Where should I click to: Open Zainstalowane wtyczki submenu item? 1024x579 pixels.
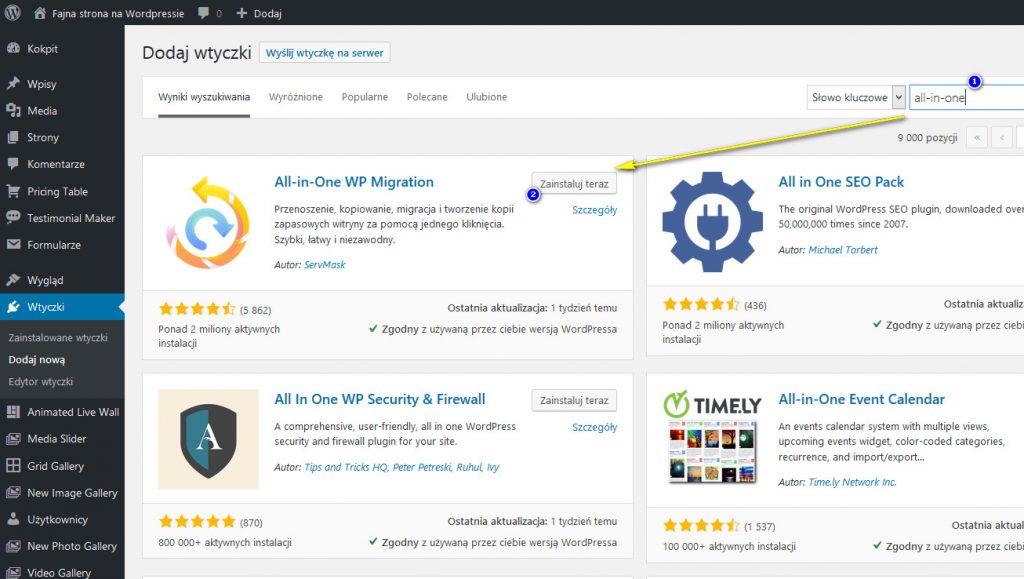[58, 337]
